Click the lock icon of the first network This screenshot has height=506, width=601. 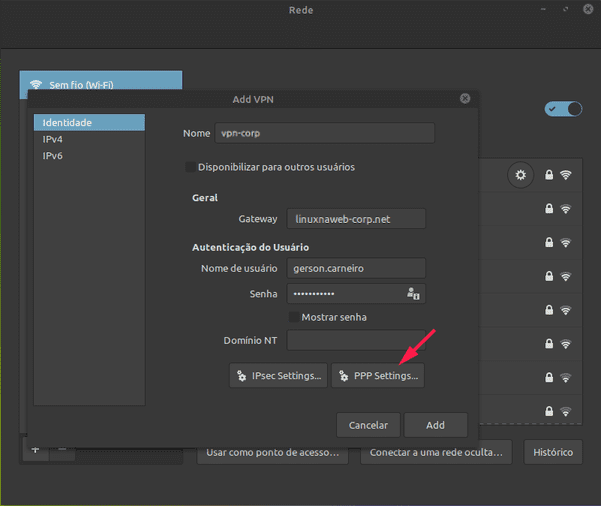549,175
